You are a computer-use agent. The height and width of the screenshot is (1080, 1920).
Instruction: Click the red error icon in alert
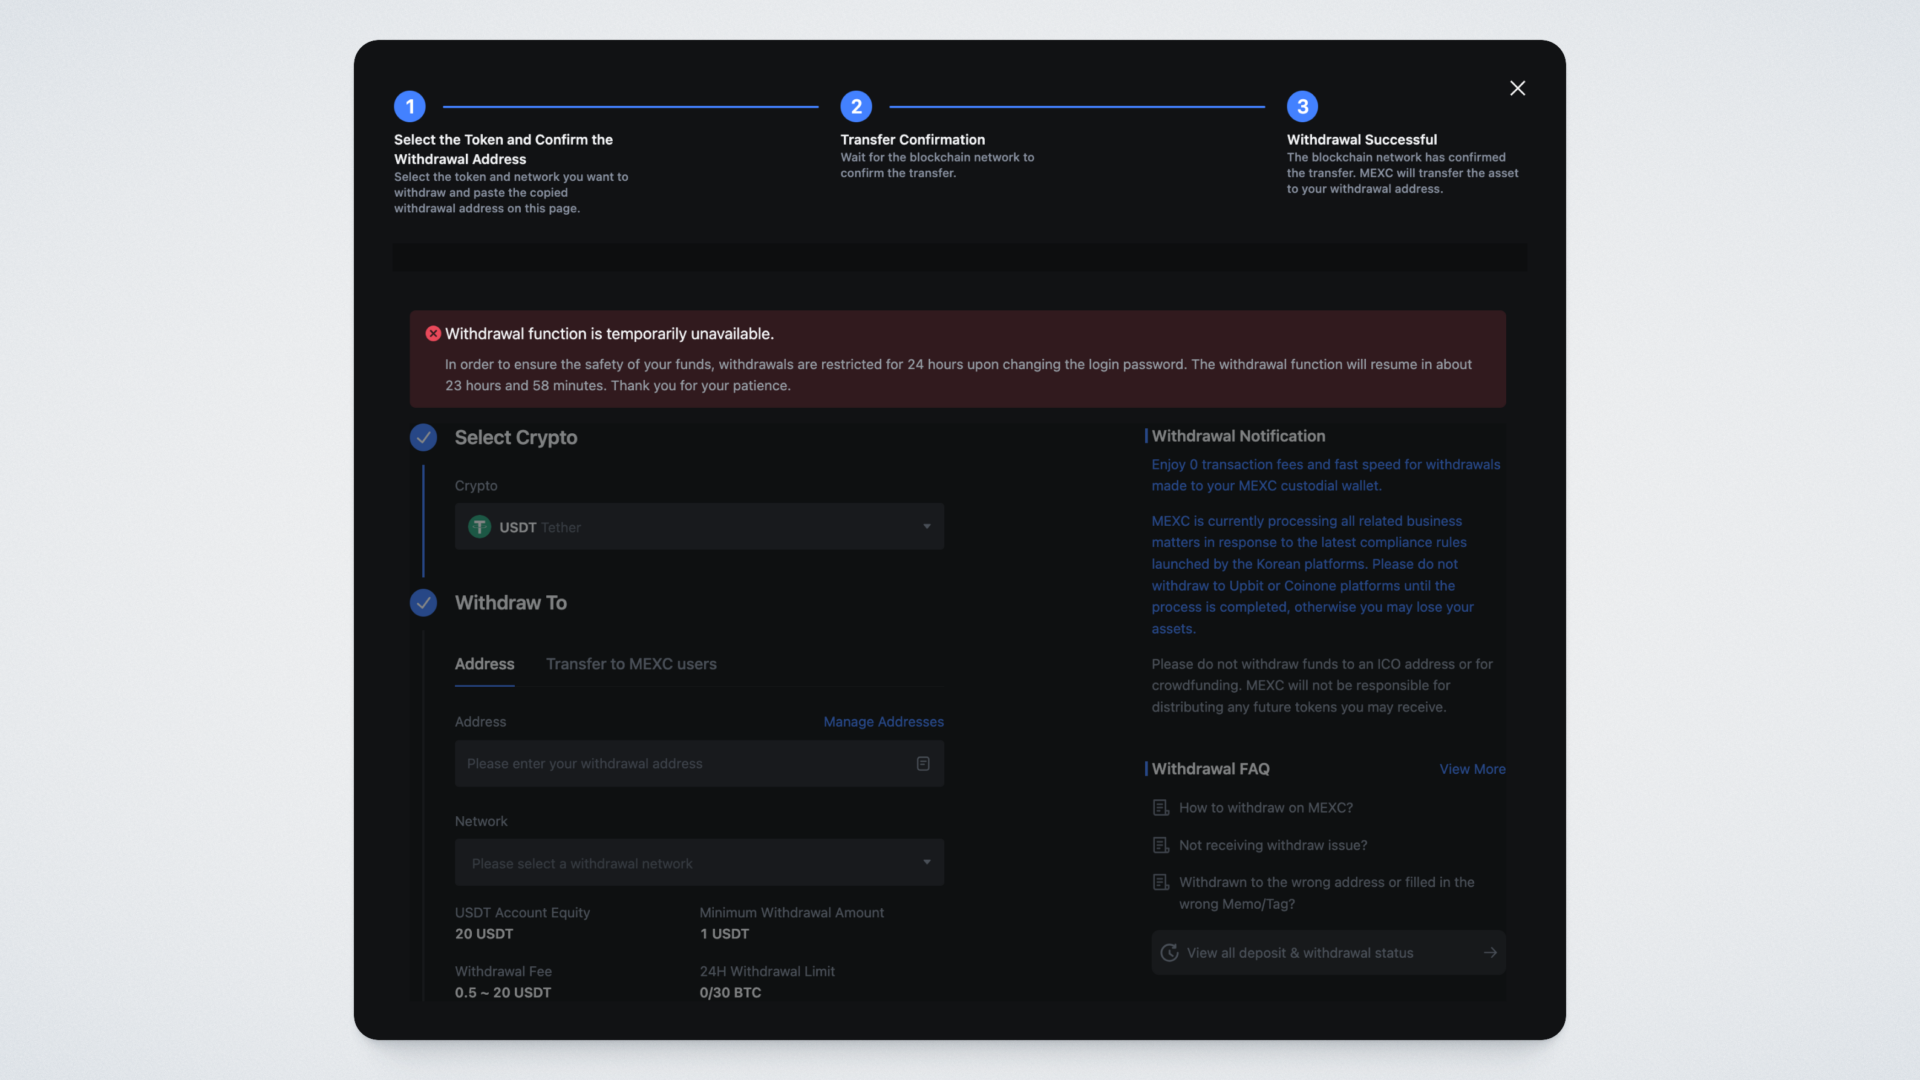point(433,334)
